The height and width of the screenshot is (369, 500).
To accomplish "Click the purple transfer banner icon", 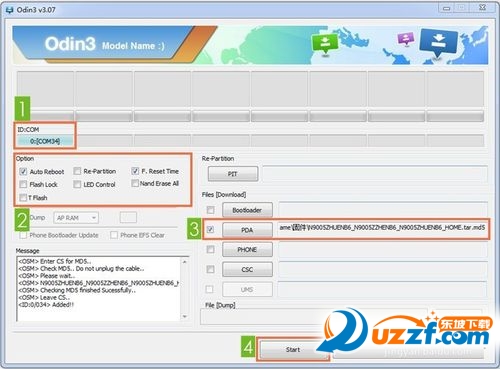I will (406, 39).
